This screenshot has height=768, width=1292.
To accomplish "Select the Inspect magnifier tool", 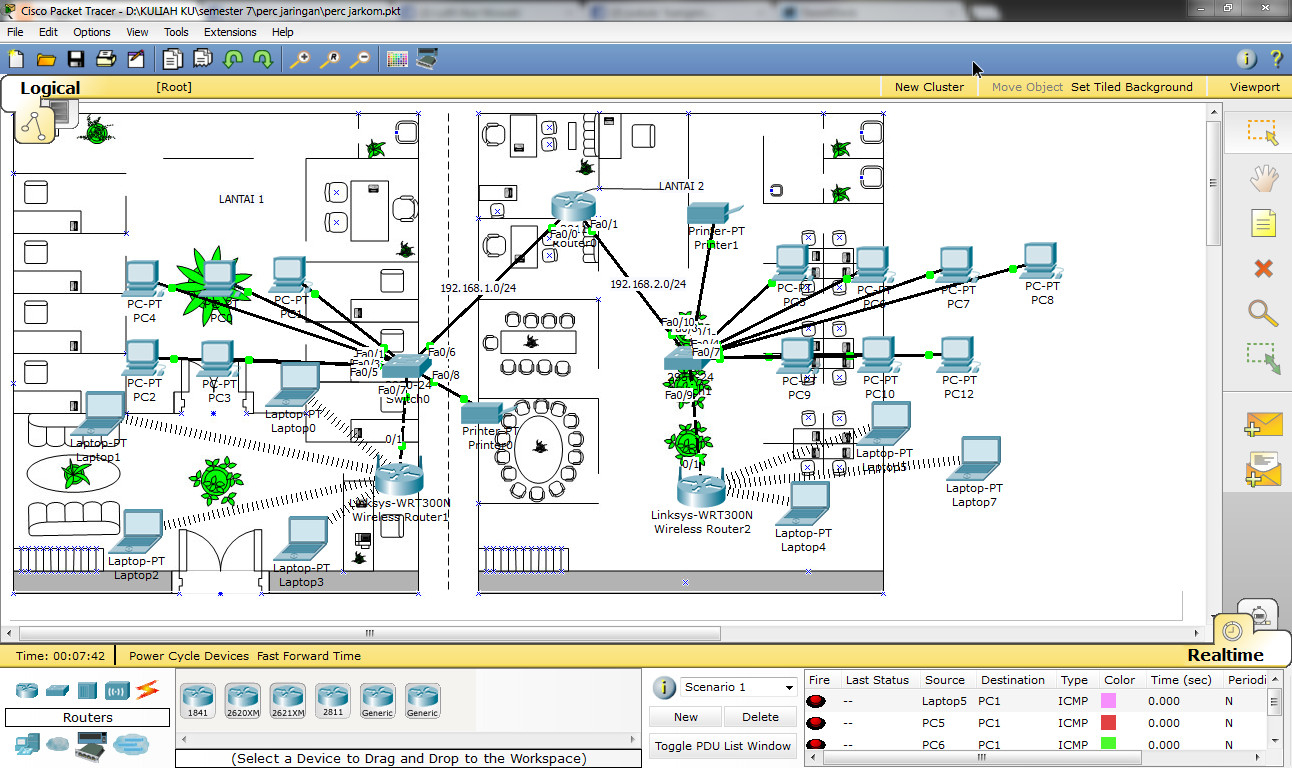I will (x=1263, y=313).
